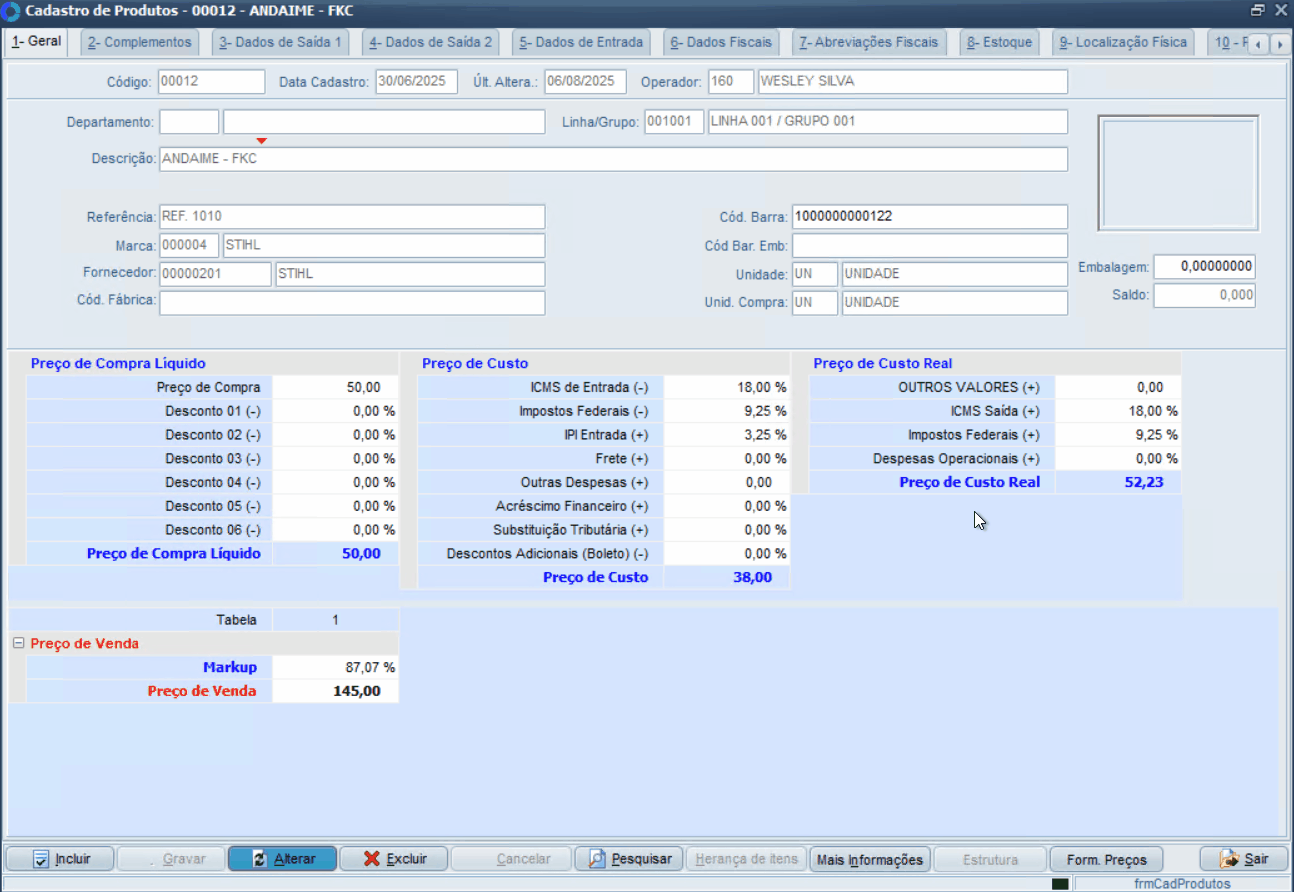Click the Descrição field containing ANDAIME - FKC
The width and height of the screenshot is (1294, 892).
click(x=612, y=159)
